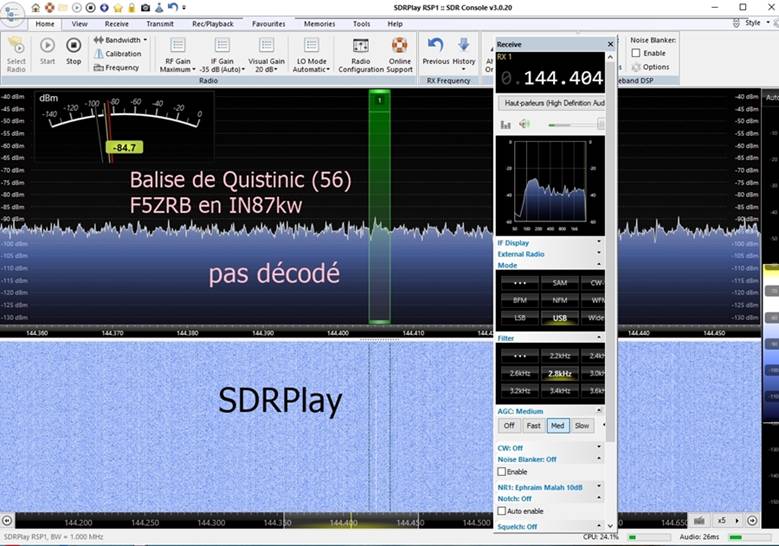Screen dimensions: 779x546
Task: Switch to the Receive tab
Action: click(117, 24)
